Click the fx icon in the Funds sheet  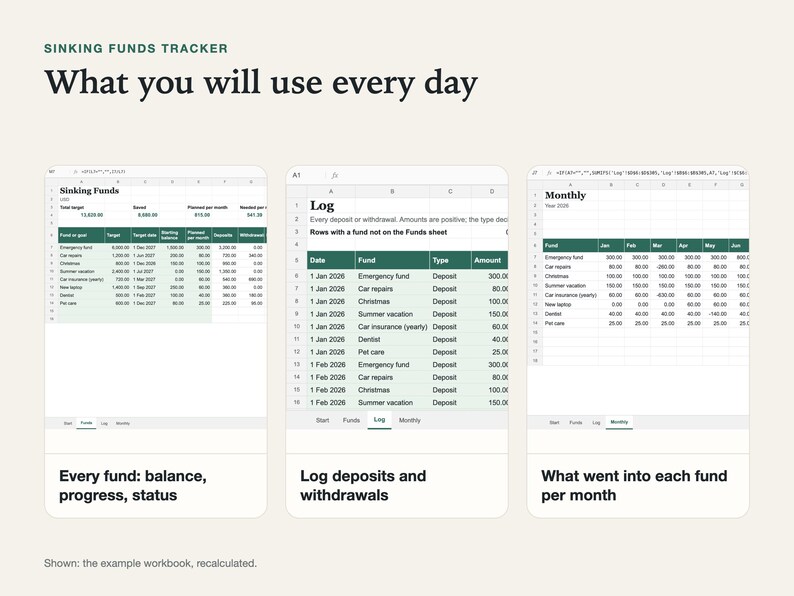click(x=75, y=172)
